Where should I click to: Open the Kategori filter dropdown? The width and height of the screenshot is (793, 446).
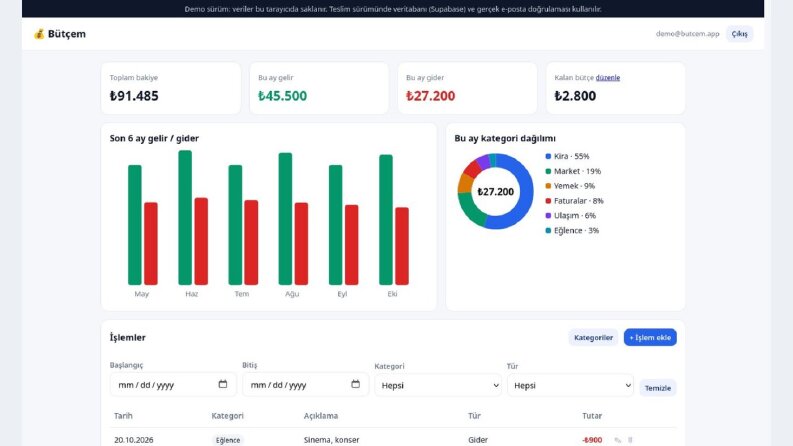[x=438, y=385]
